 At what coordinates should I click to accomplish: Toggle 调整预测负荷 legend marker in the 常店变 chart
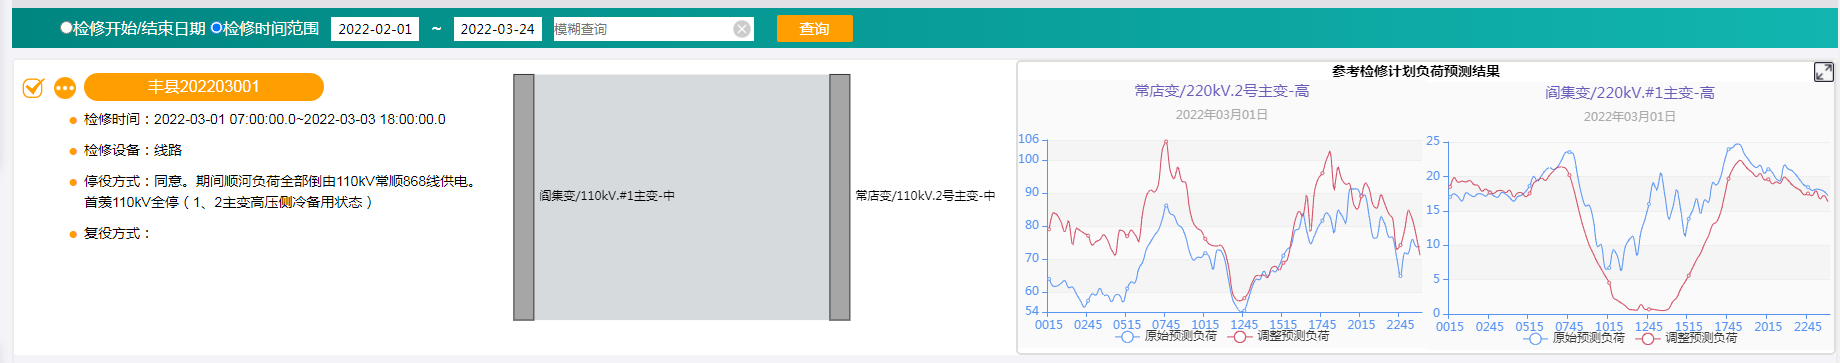(x=1240, y=337)
